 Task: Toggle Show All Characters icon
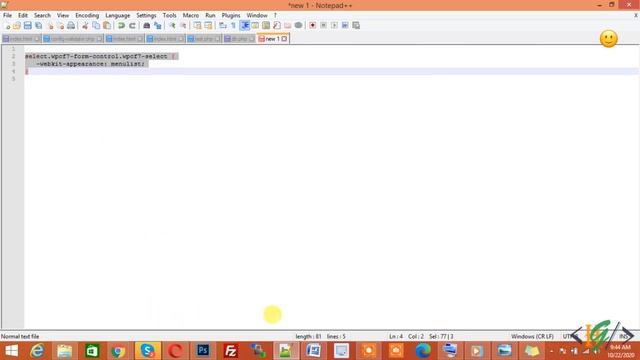pos(233,26)
